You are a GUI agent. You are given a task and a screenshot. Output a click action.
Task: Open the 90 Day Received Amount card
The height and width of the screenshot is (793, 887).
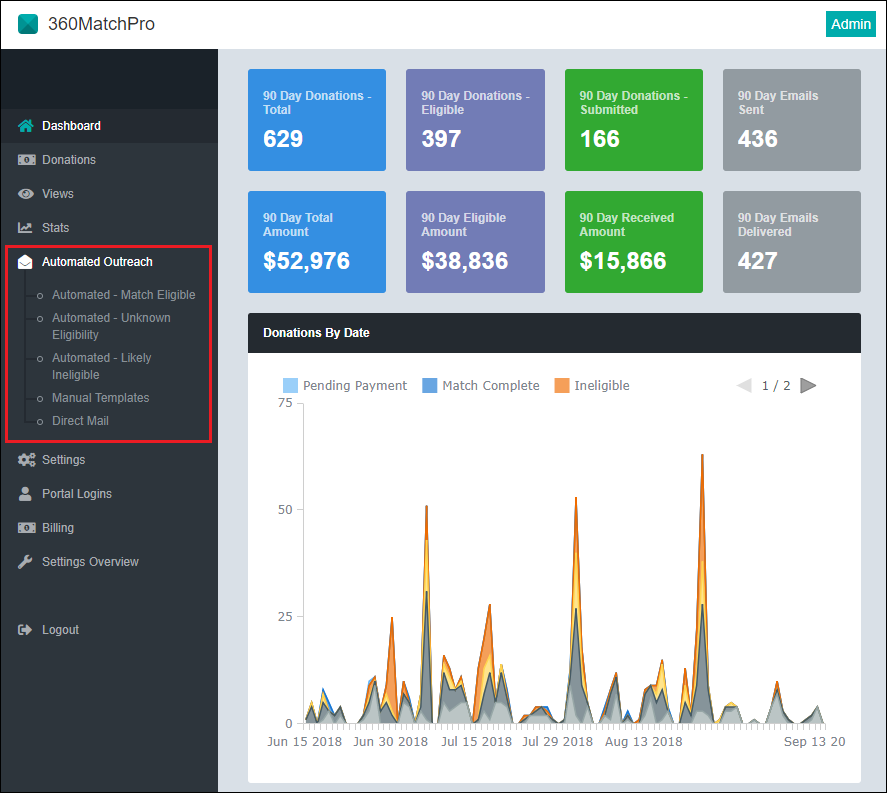[x=634, y=242]
